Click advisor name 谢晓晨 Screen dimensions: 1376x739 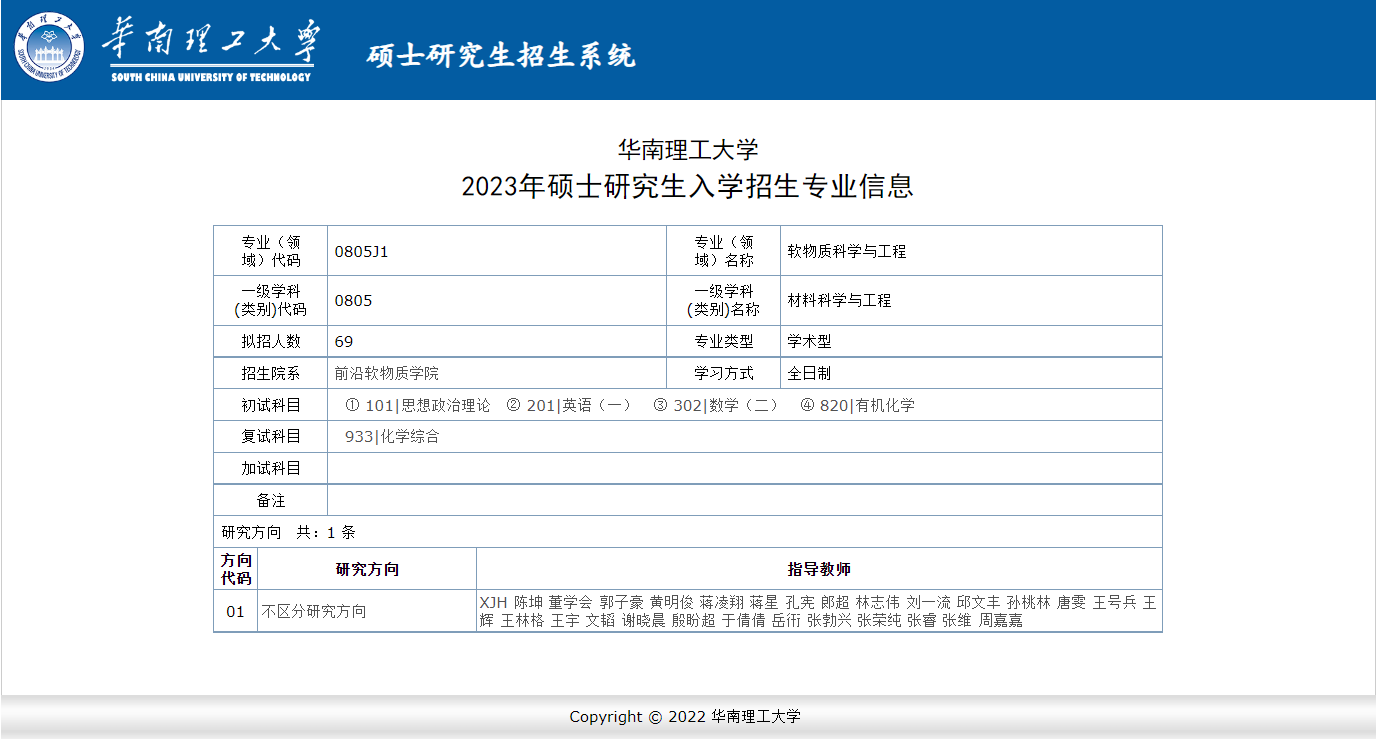[x=644, y=620]
